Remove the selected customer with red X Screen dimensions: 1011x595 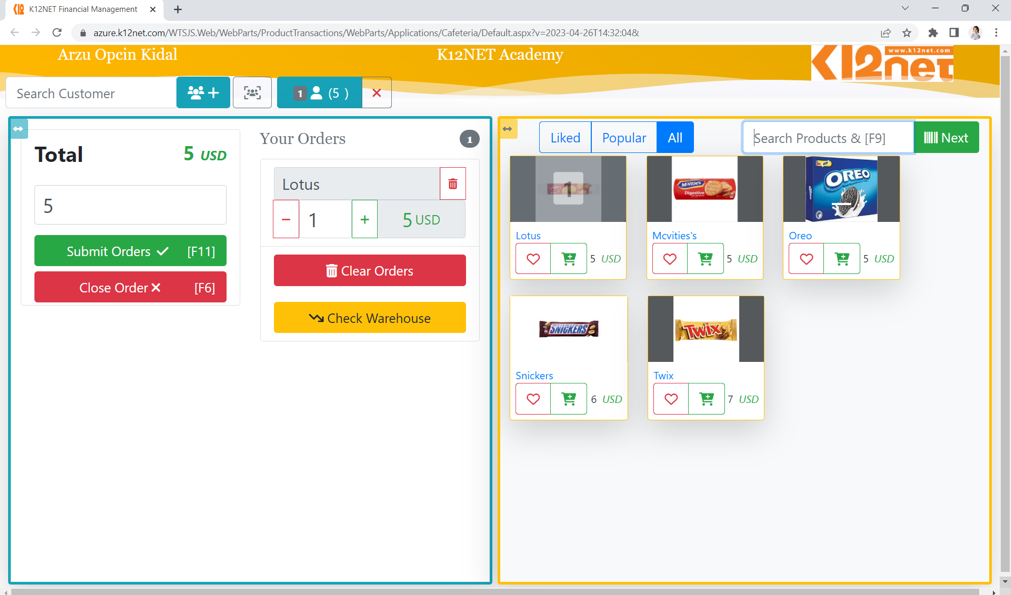[376, 93]
